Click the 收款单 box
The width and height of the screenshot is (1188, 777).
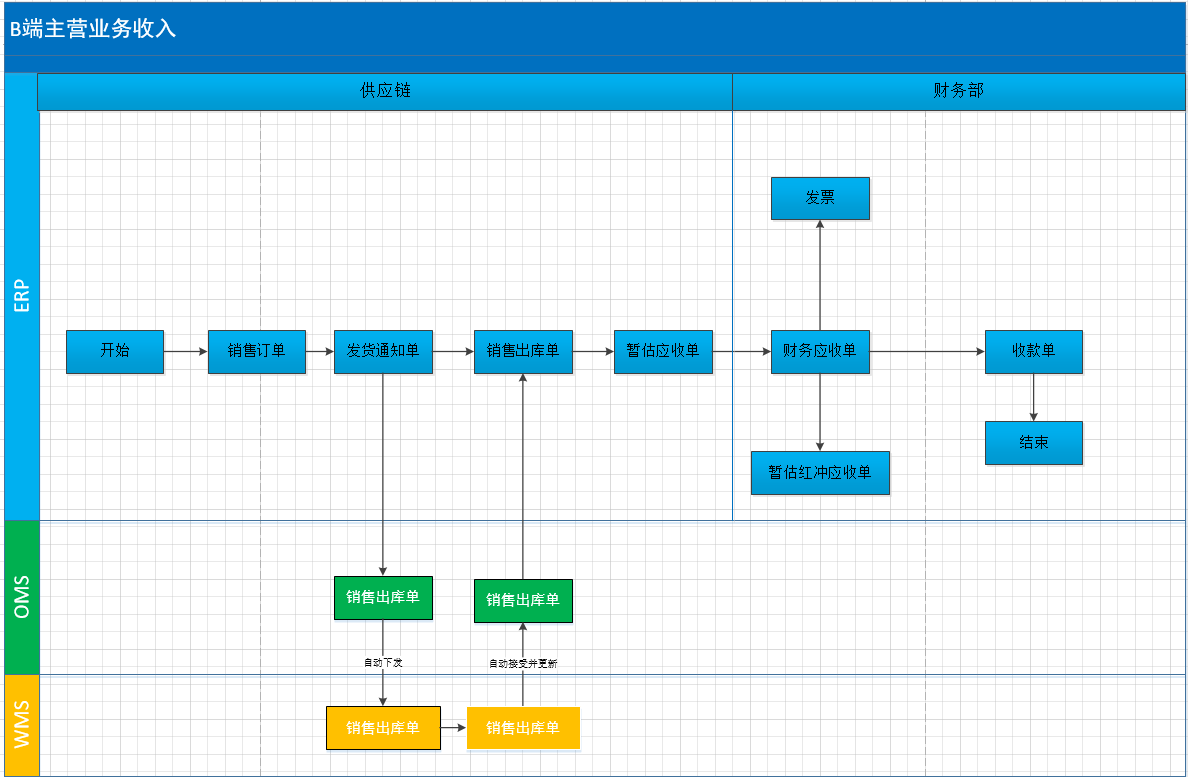(1034, 351)
